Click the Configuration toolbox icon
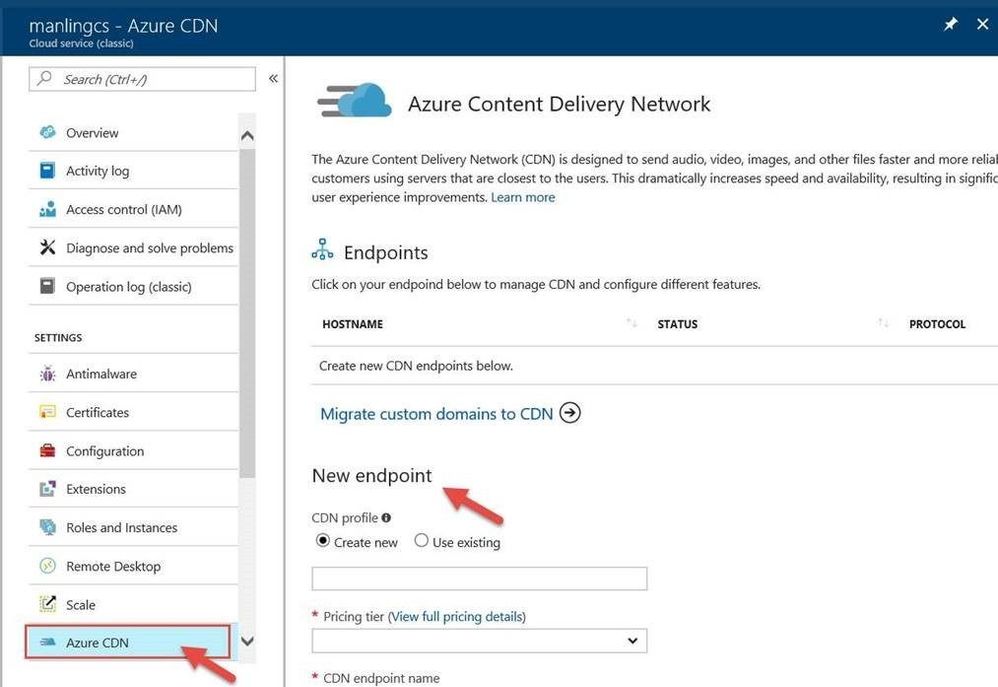Screen dimensions: 998x687 48,451
